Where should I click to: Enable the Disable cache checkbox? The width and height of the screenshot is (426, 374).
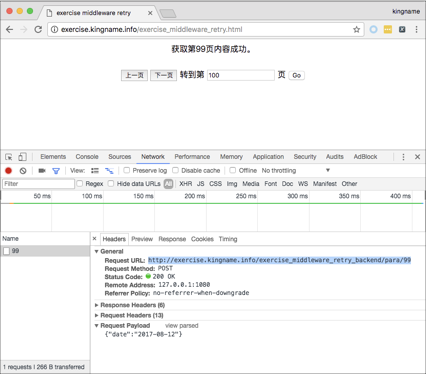(175, 170)
